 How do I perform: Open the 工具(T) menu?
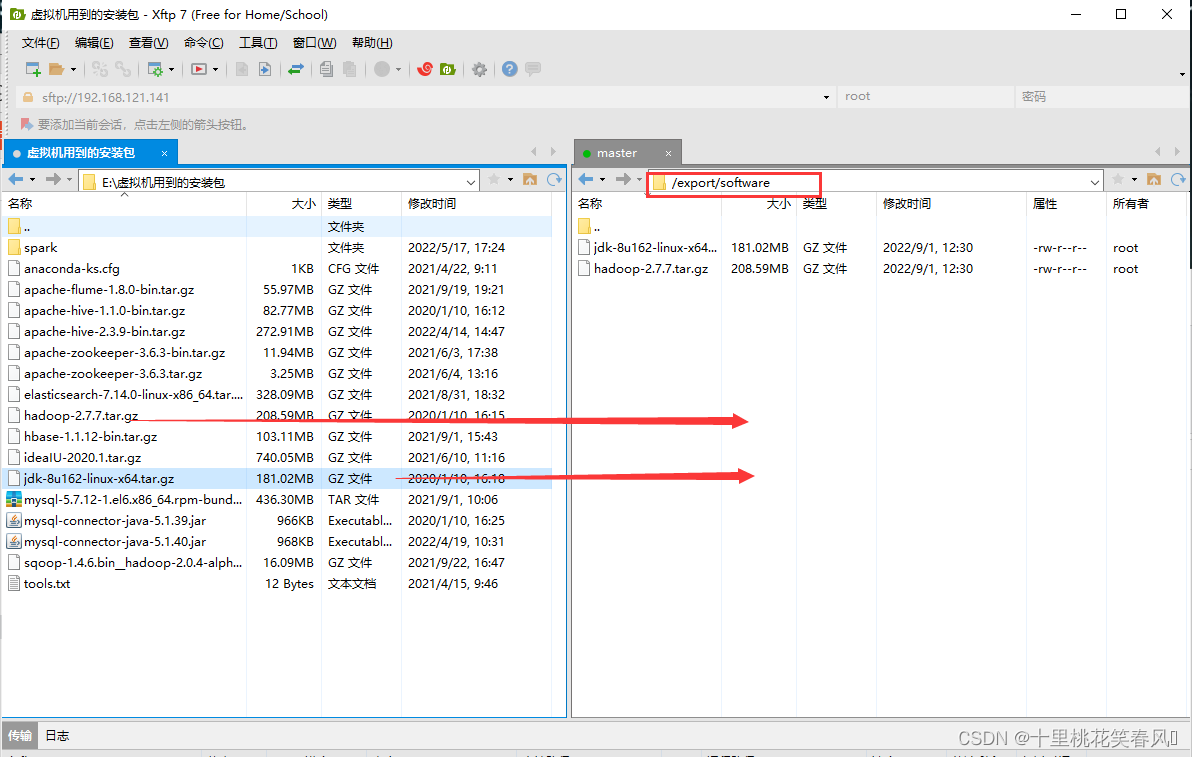pyautogui.click(x=258, y=43)
